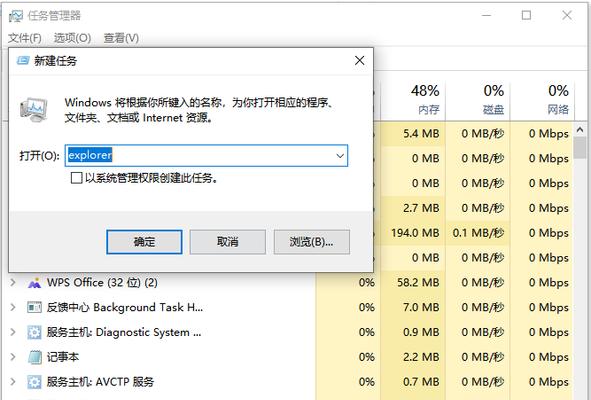Click the process list vertical scrollbar thumb
Viewport: 591px width, 400px height.
580,148
